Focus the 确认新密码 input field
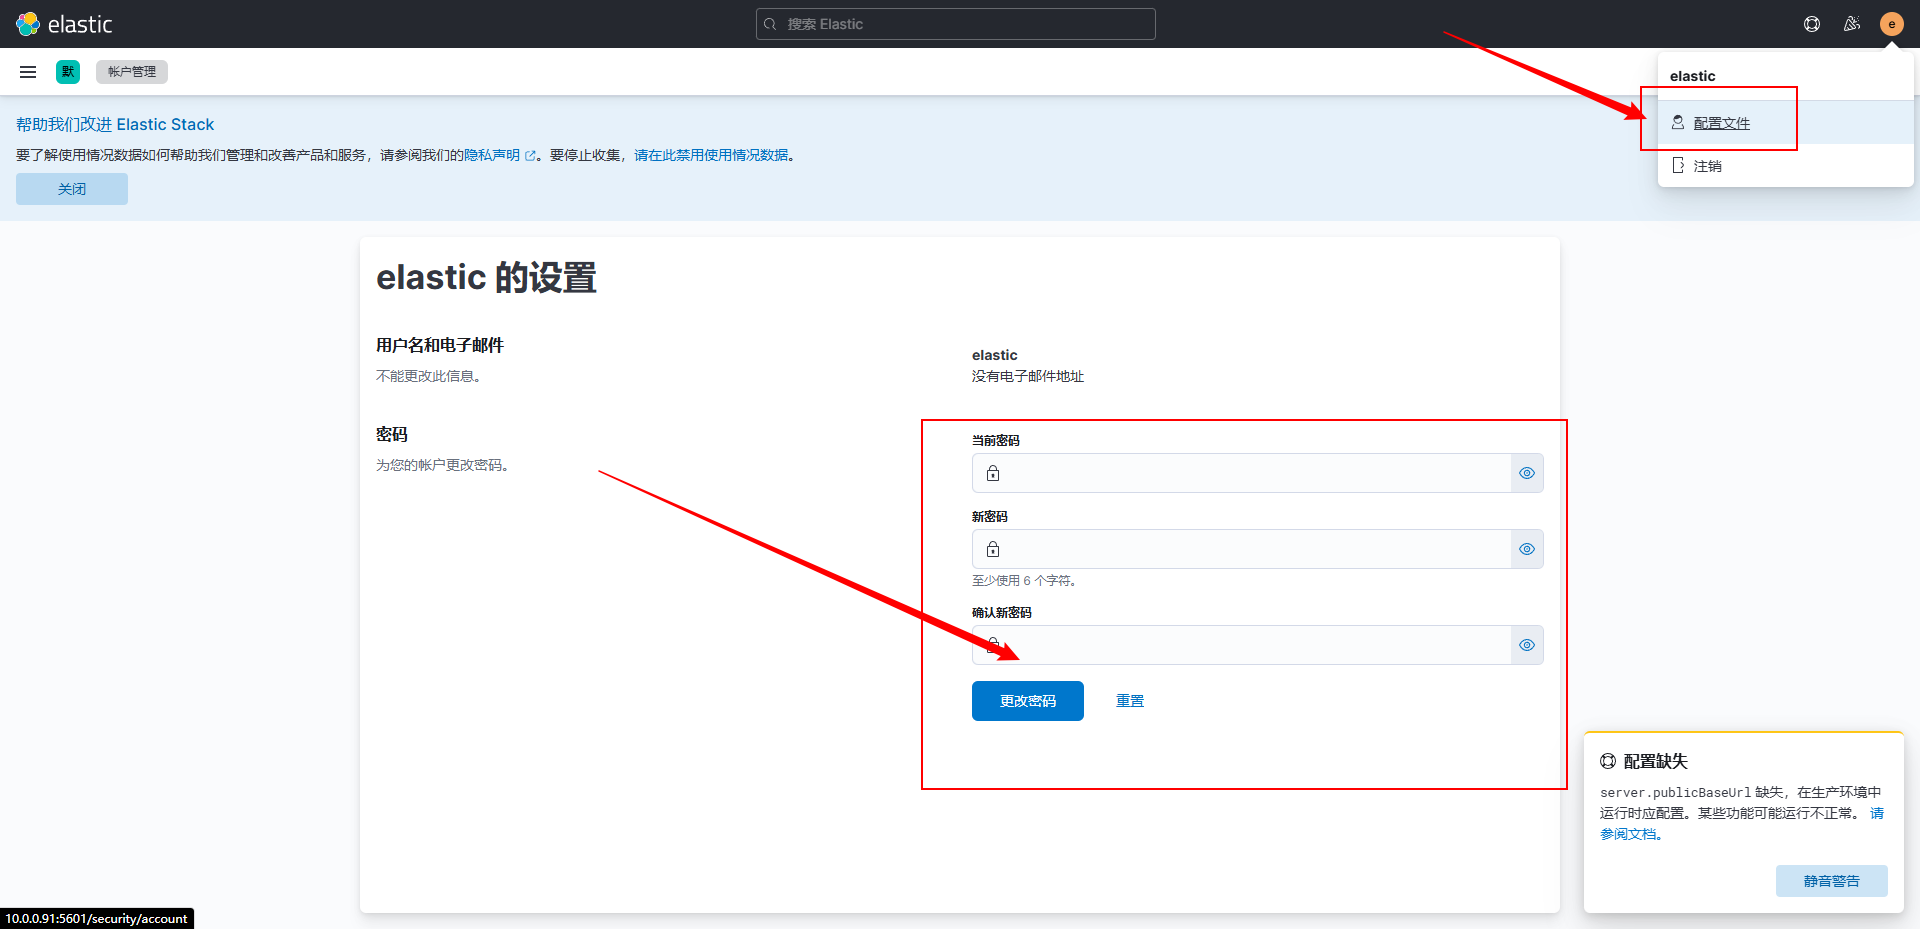This screenshot has height=929, width=1920. tap(1241, 645)
